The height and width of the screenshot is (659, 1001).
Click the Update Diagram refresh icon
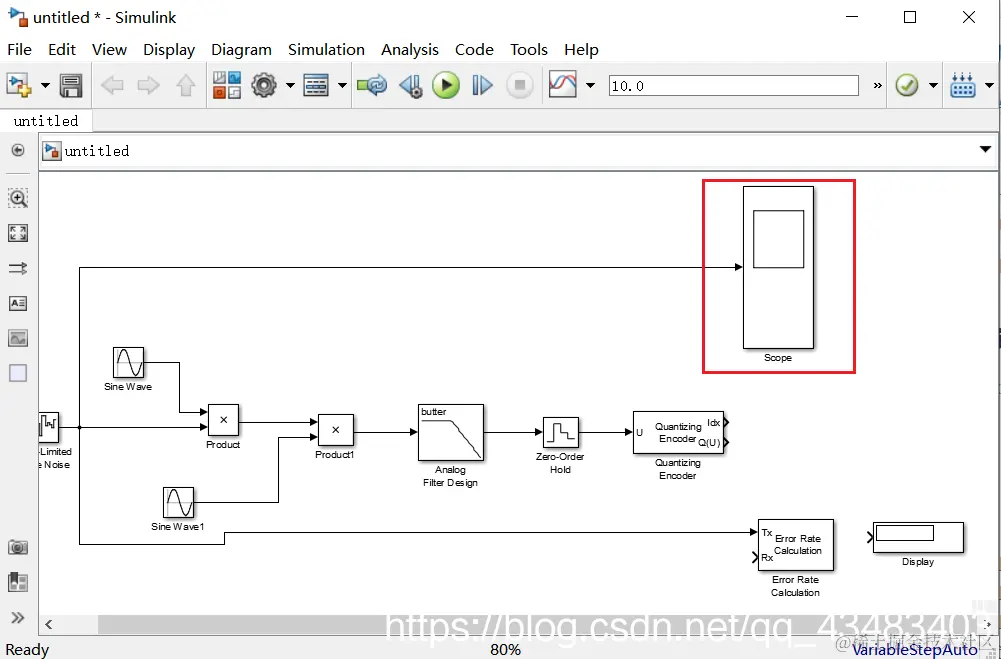tap(372, 85)
